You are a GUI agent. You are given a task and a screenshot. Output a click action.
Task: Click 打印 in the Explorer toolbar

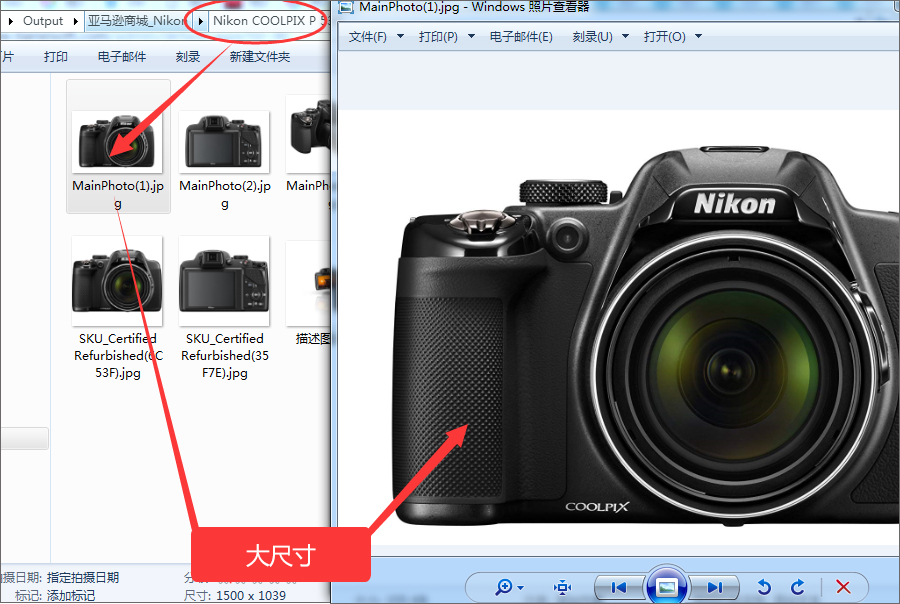tap(56, 57)
